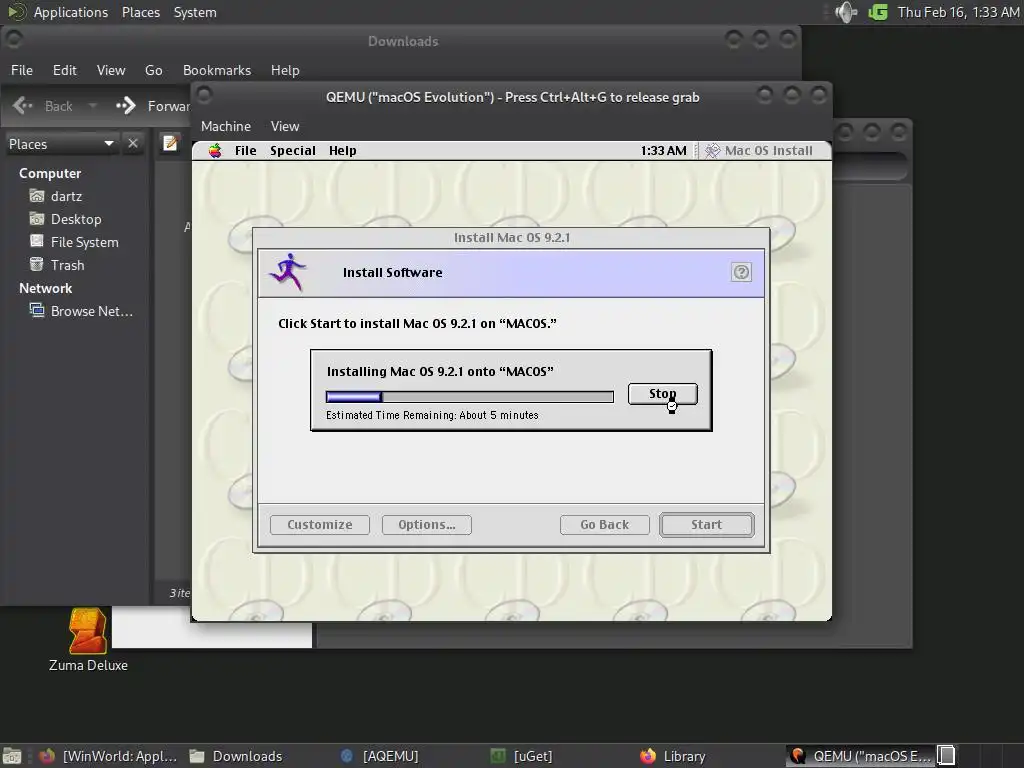The image size is (1024, 768).
Task: Click the volume speaker icon in top panel
Action: click(x=845, y=12)
